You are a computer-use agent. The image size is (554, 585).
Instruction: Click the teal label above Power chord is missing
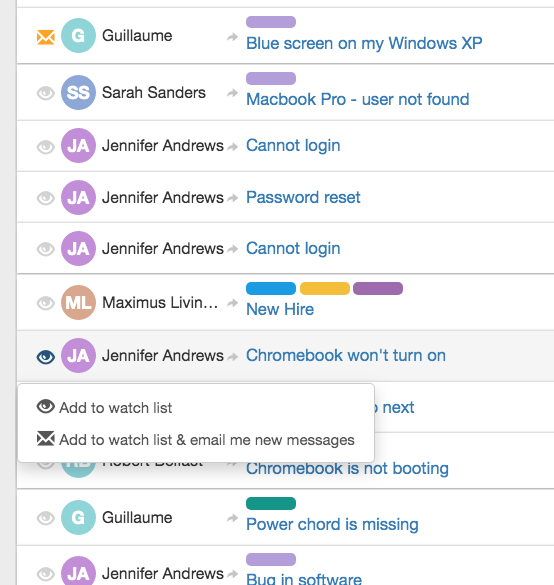(271, 503)
